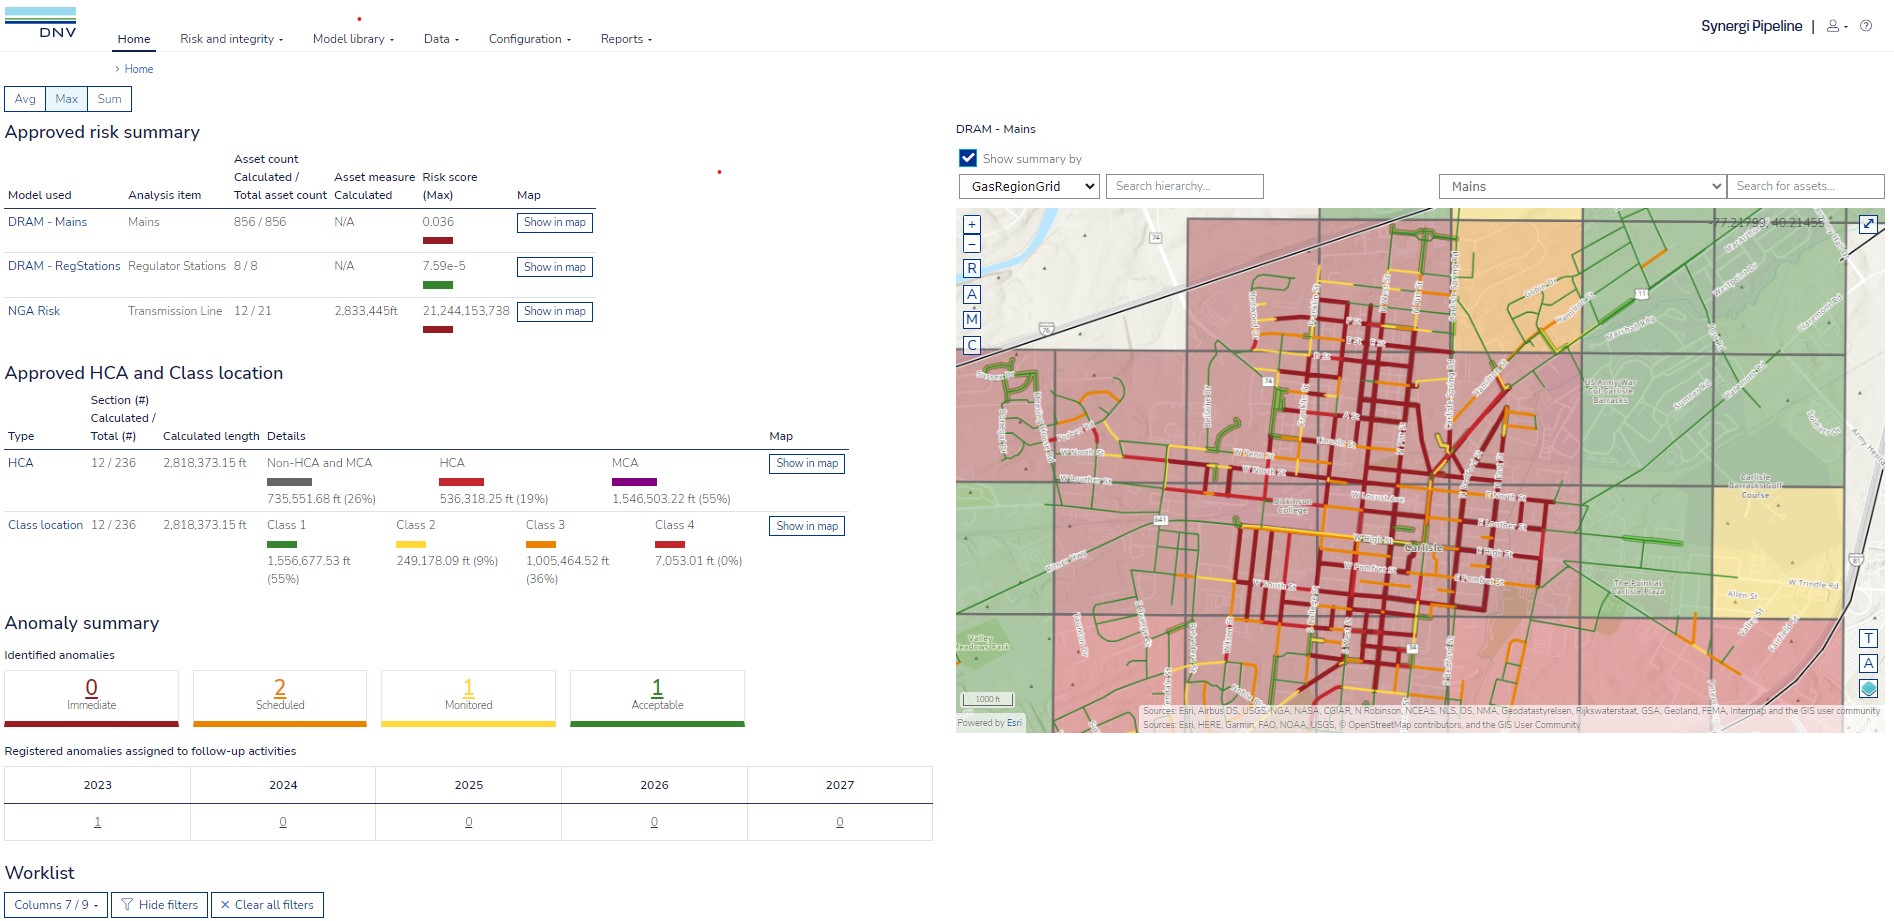Expand the Columns 7/9 menu in Worklist

coord(55,904)
